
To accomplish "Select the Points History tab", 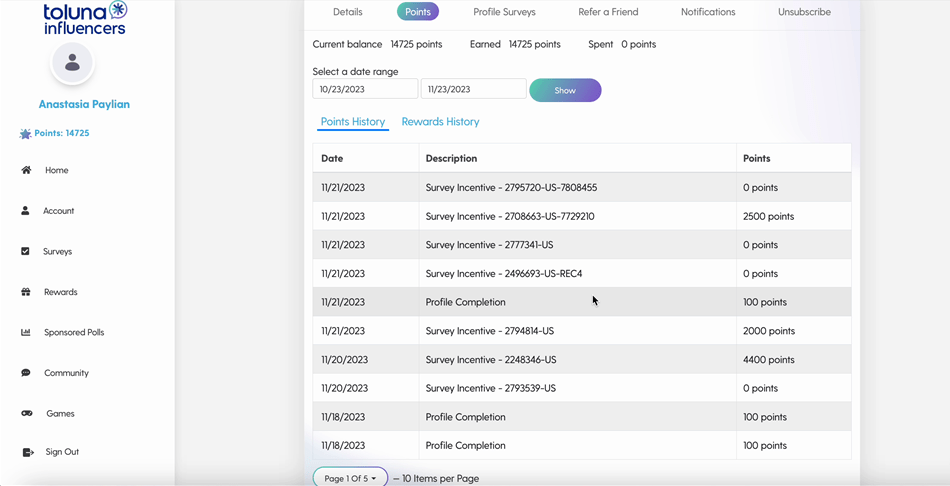I will (353, 122).
